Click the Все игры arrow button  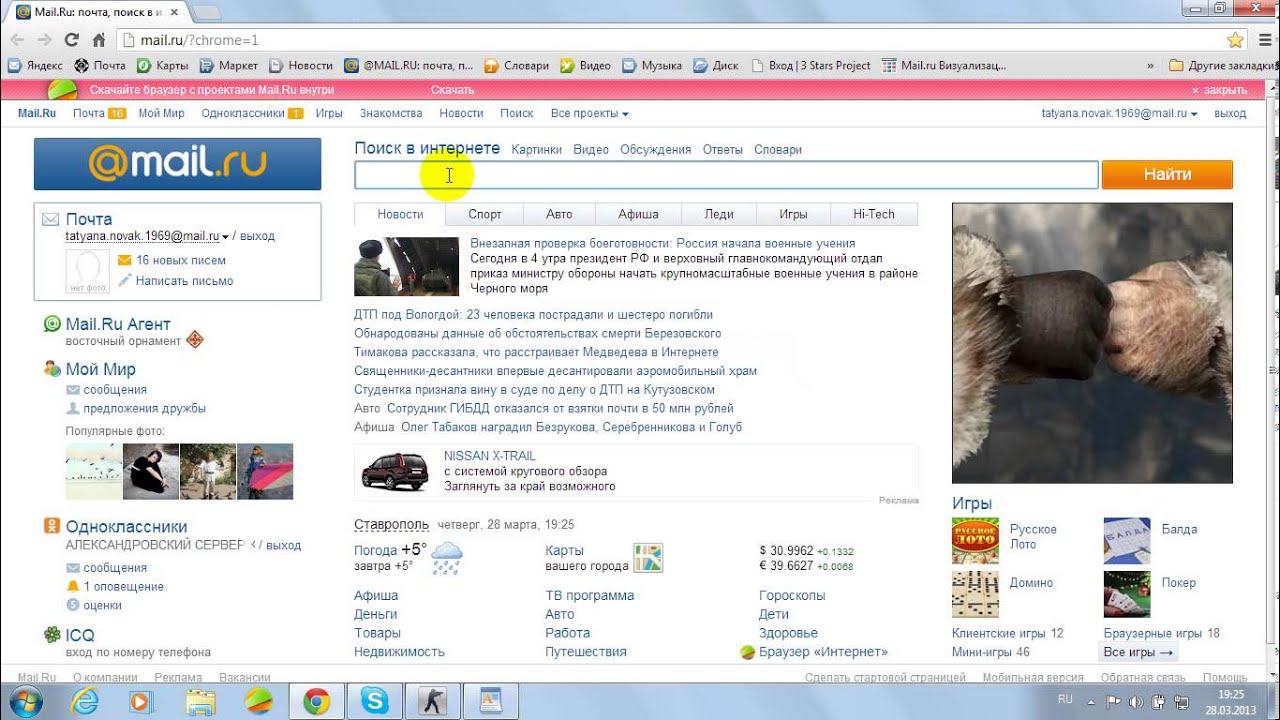[1138, 652]
